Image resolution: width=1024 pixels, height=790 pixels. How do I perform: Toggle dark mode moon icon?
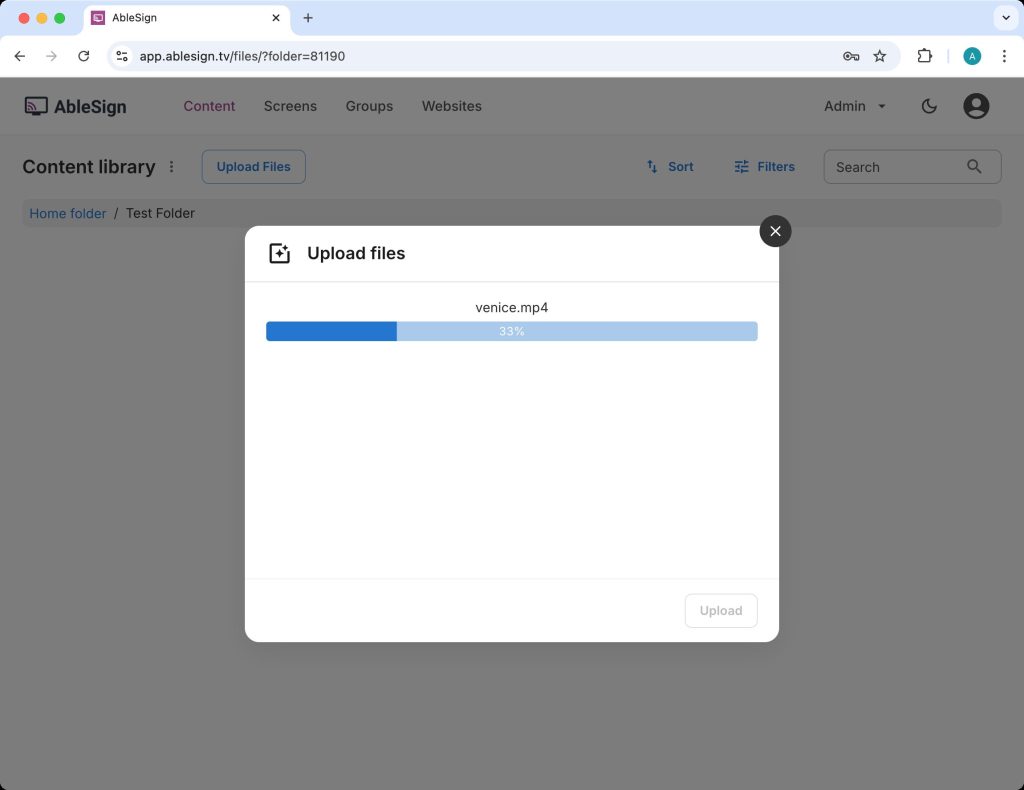click(x=929, y=106)
